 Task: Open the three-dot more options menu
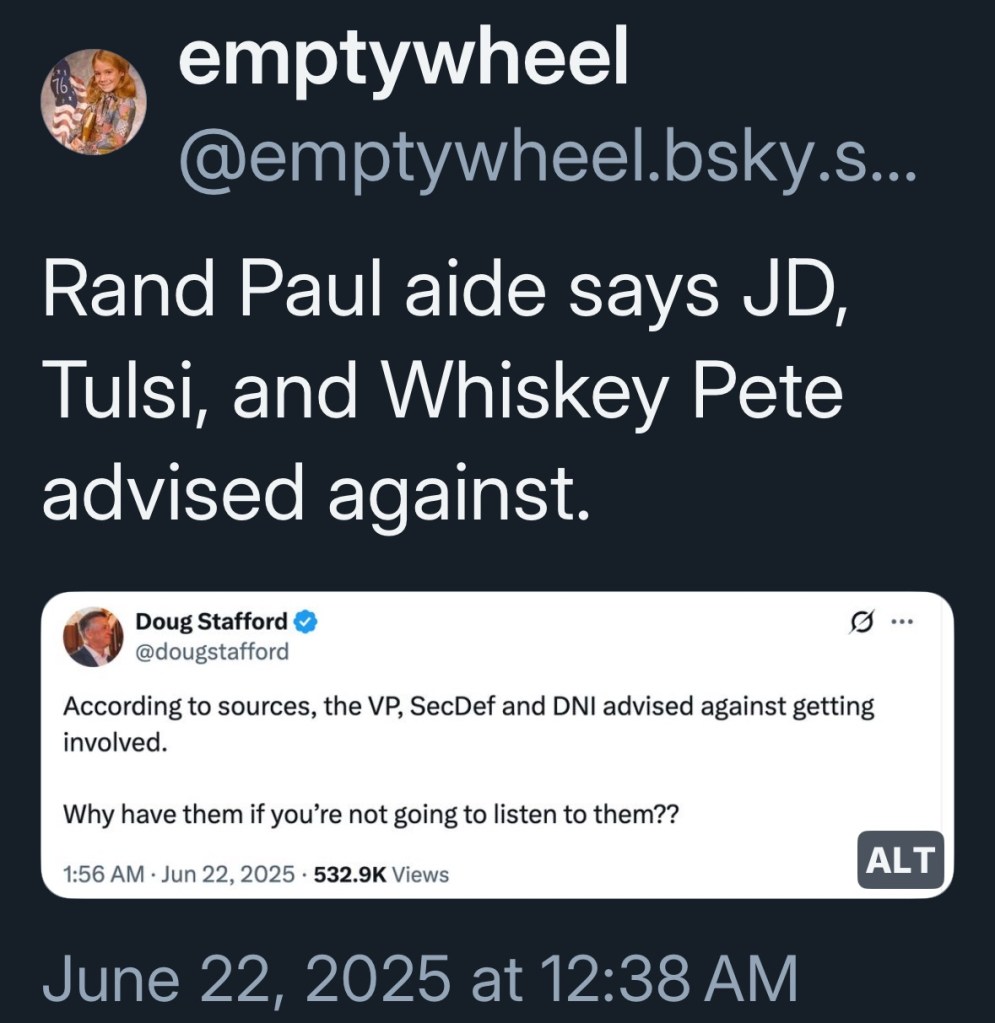(x=902, y=622)
